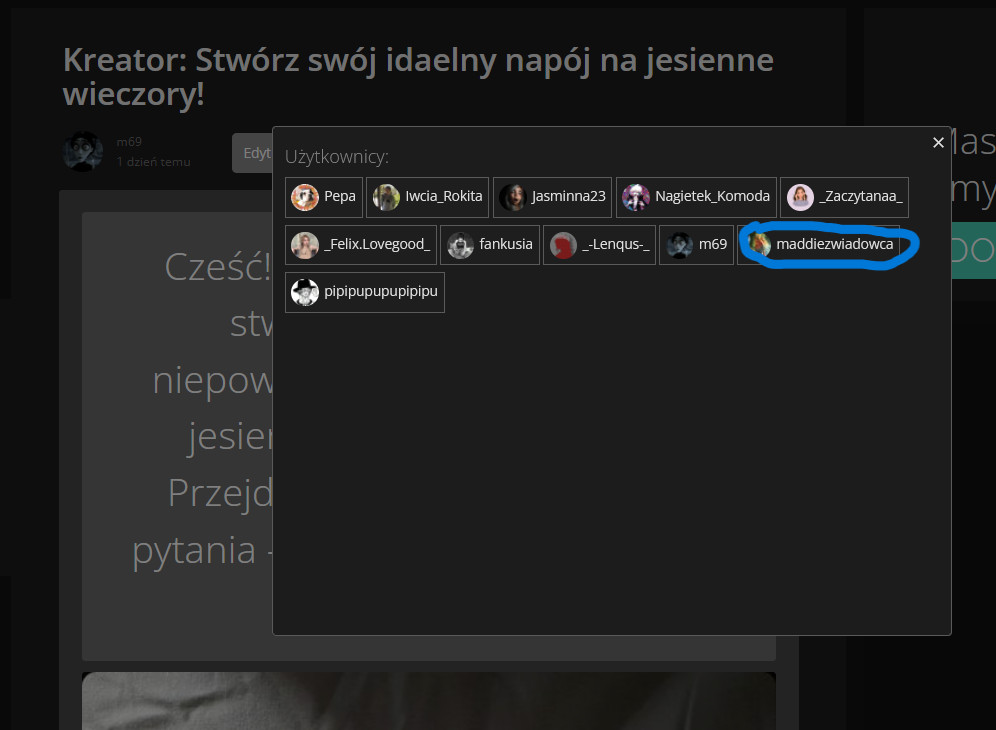This screenshot has width=996, height=730.
Task: Select user pipipupupupipipu
Action: point(364,292)
